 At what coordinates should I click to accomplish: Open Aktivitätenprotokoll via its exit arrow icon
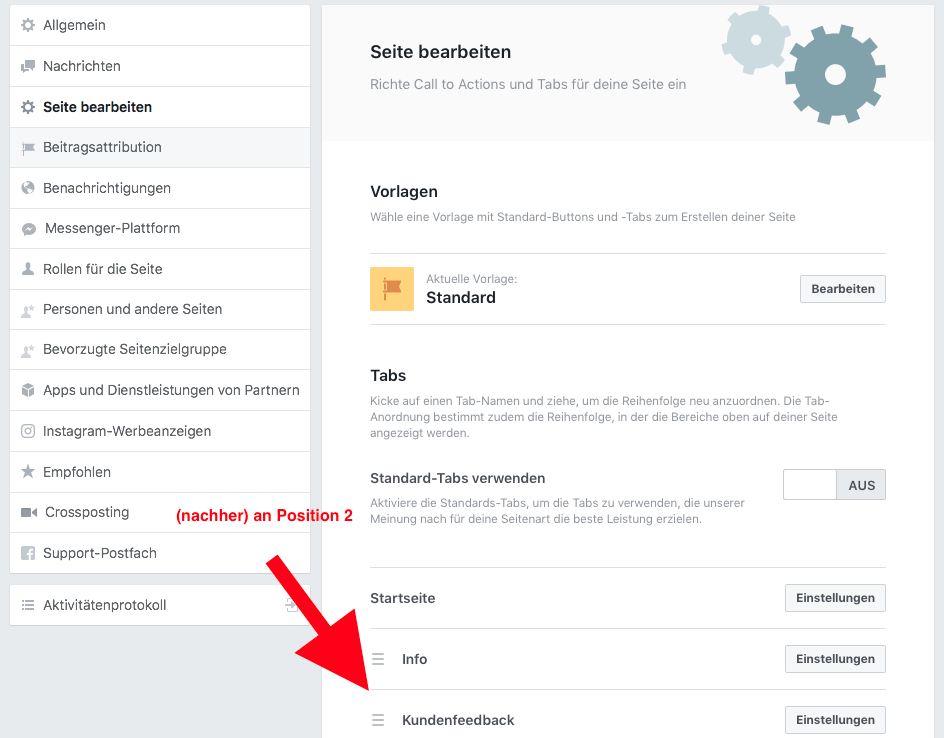(291, 605)
